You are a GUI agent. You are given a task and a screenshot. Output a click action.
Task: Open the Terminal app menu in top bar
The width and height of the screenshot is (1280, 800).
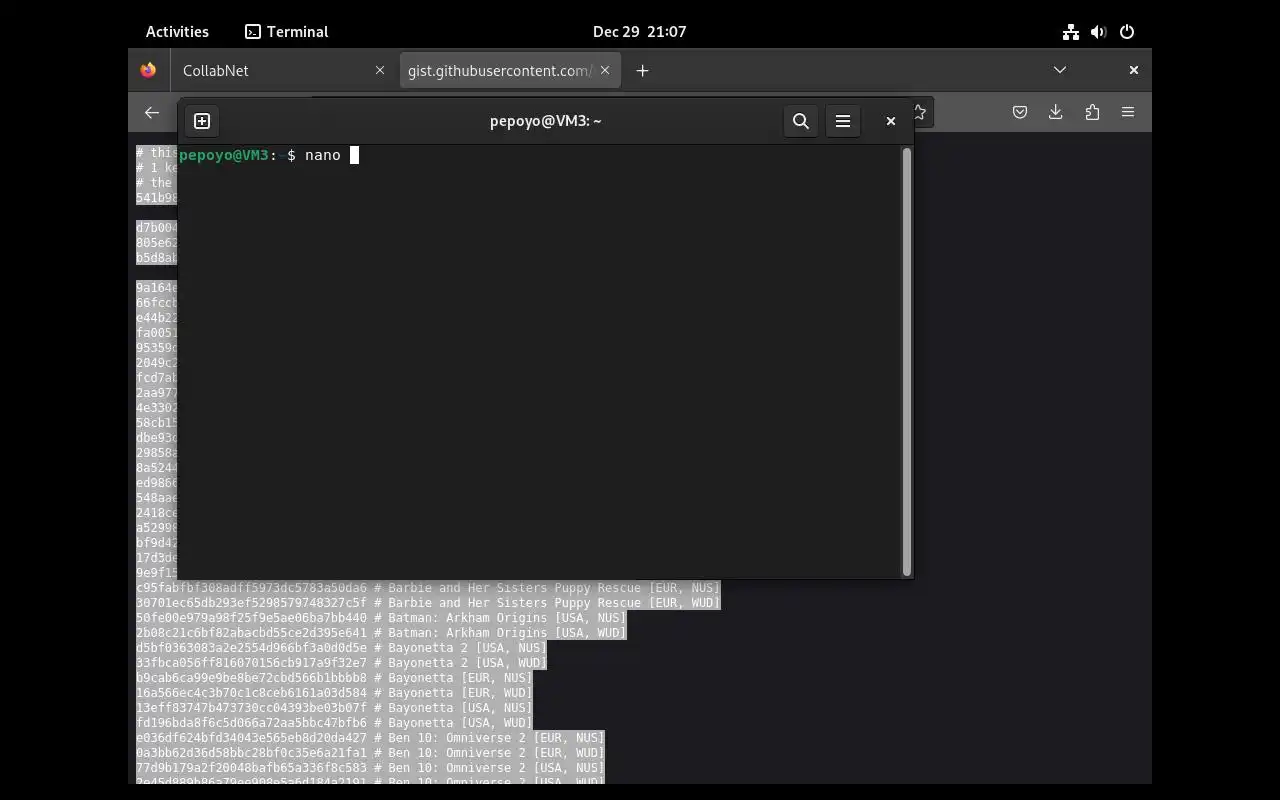(287, 32)
